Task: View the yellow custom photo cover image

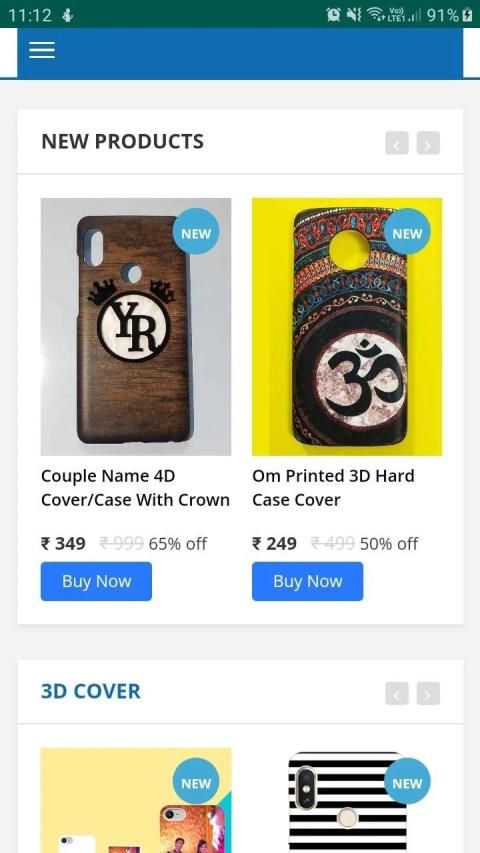Action: (136, 800)
